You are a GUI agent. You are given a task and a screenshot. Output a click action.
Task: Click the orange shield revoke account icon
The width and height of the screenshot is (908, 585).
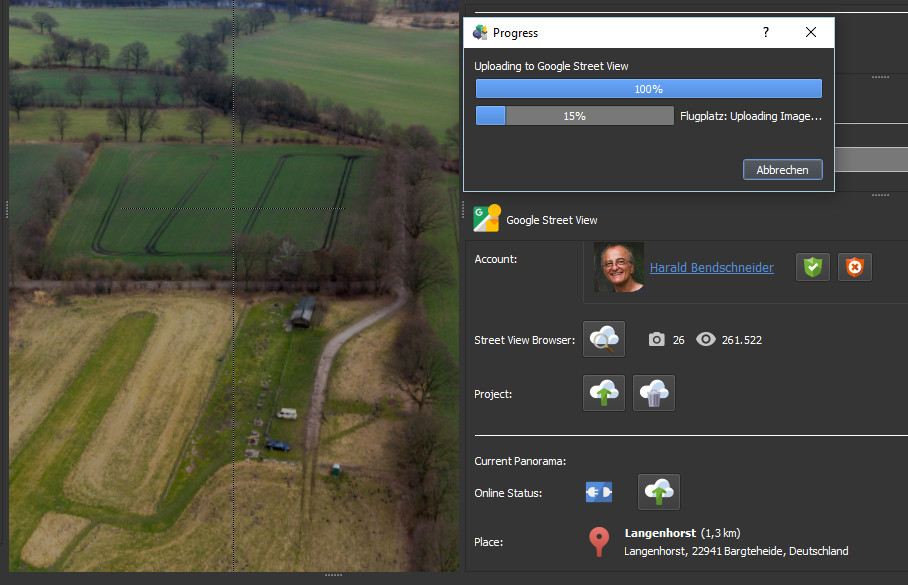pyautogui.click(x=854, y=267)
